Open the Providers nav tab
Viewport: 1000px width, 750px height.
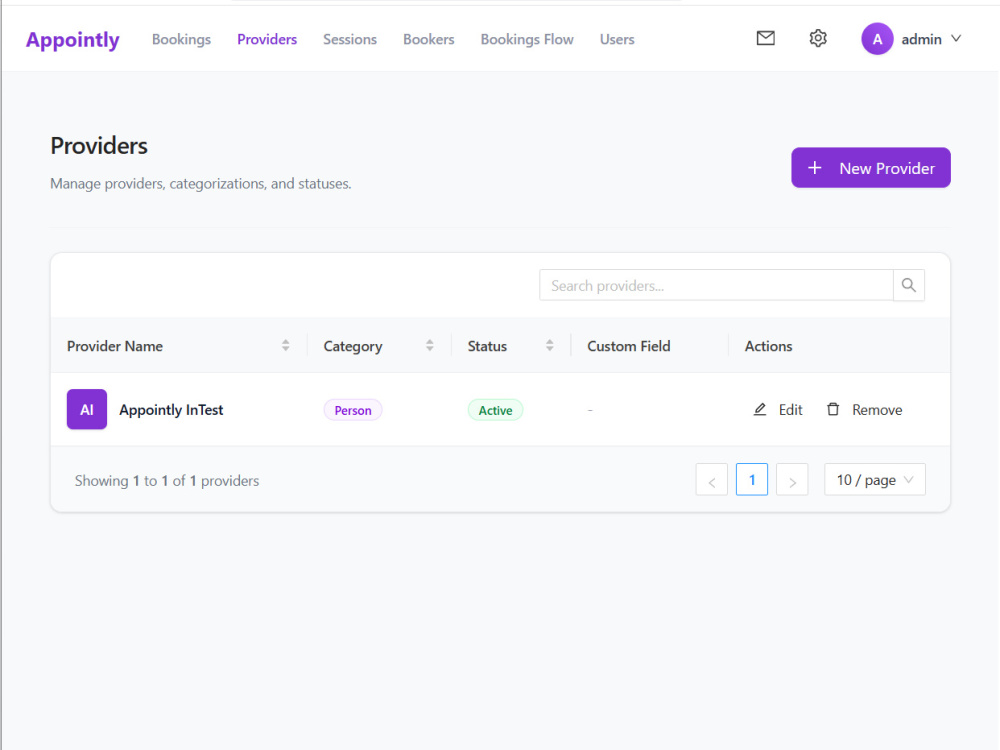coord(267,40)
